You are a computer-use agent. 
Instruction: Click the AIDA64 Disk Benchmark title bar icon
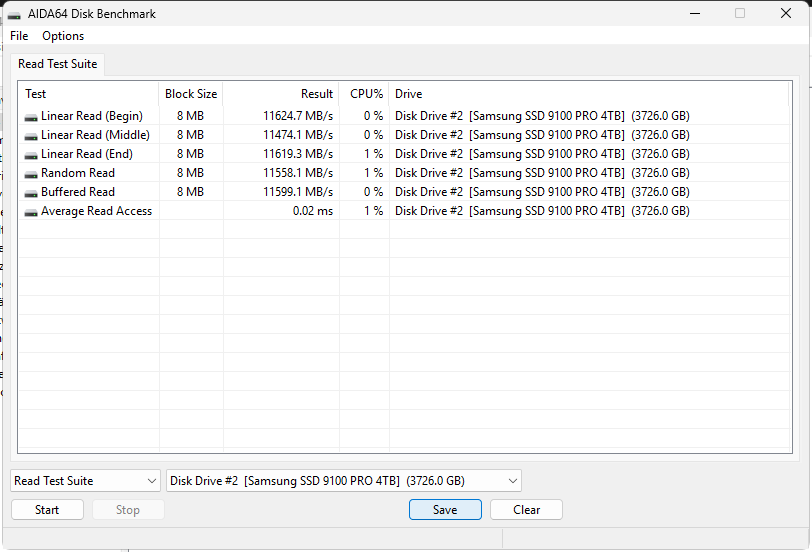coord(14,14)
